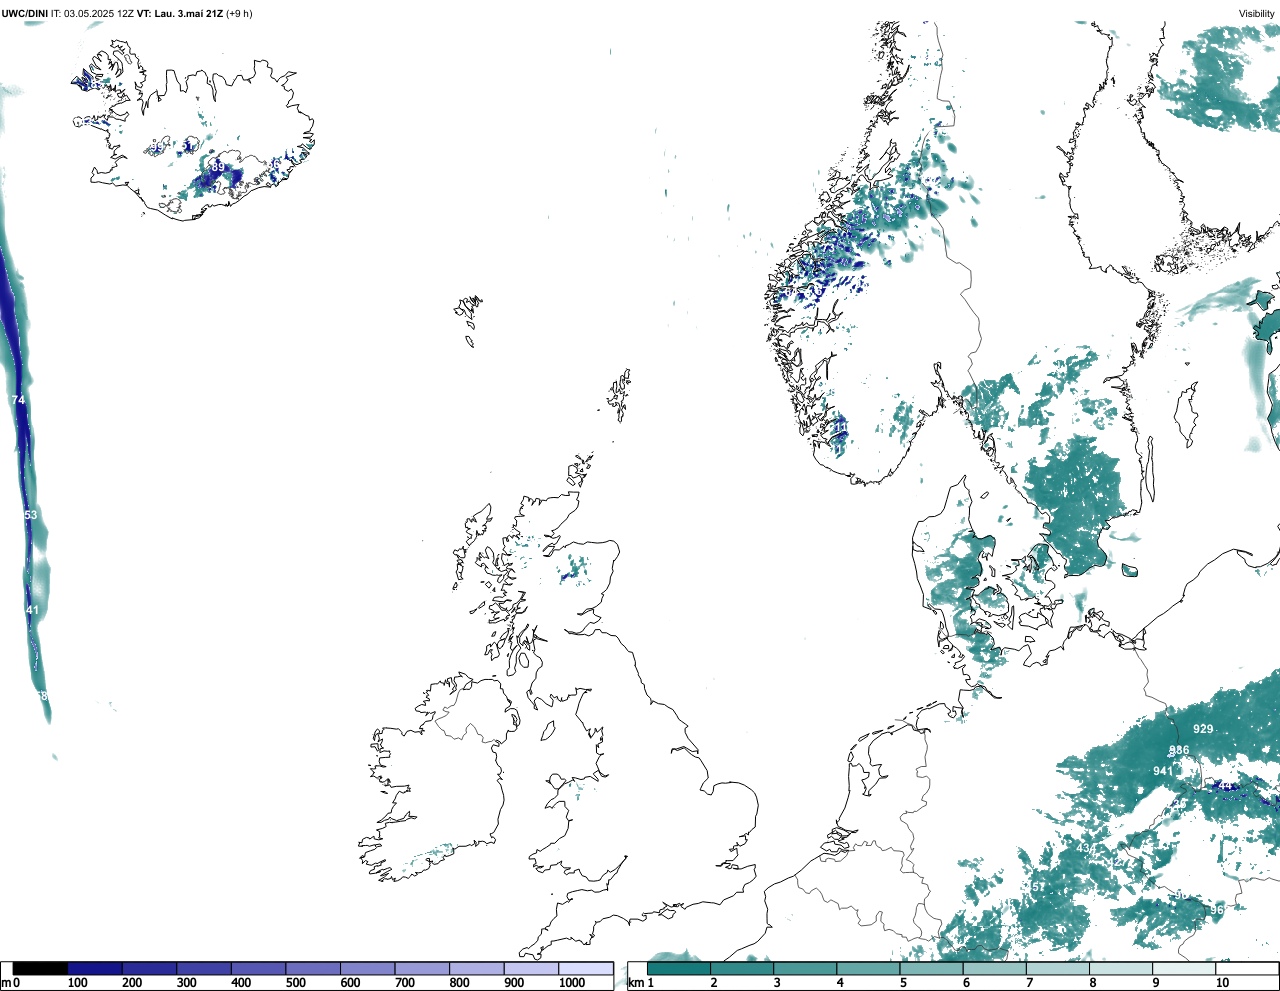Pick the 800–900 m legend swatch
The width and height of the screenshot is (1280, 991).
[x=477, y=968]
